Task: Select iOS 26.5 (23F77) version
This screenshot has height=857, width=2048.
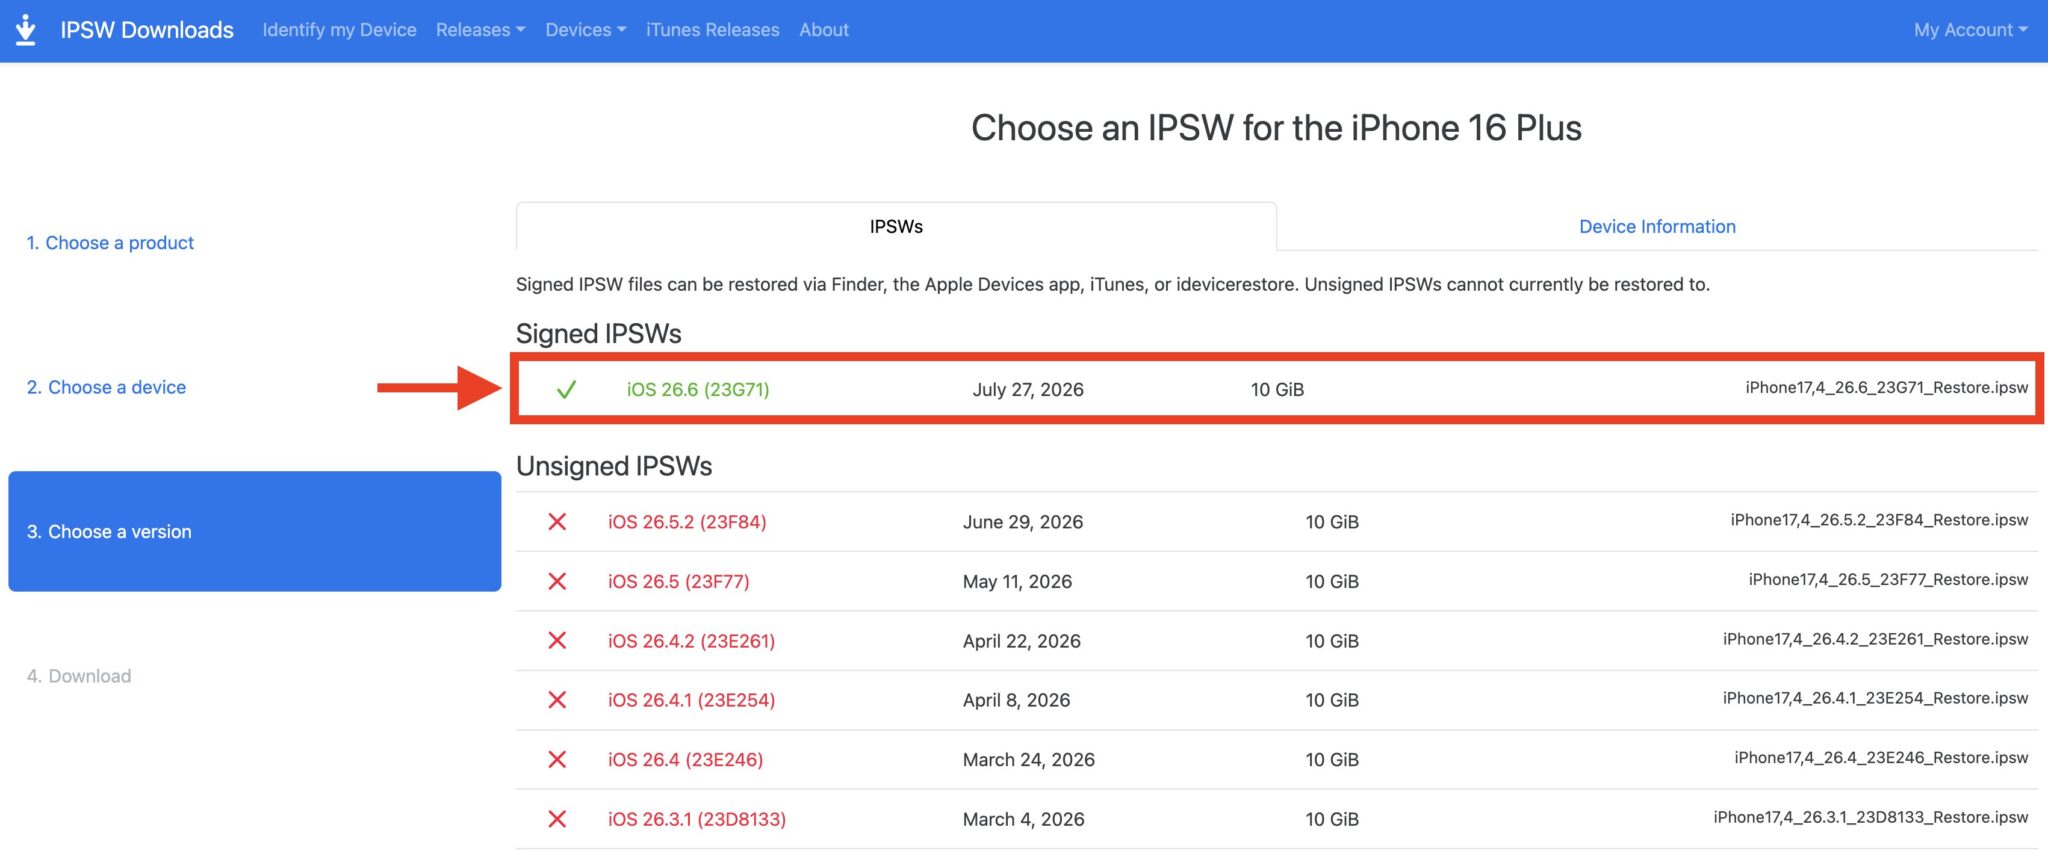Action: coord(678,581)
